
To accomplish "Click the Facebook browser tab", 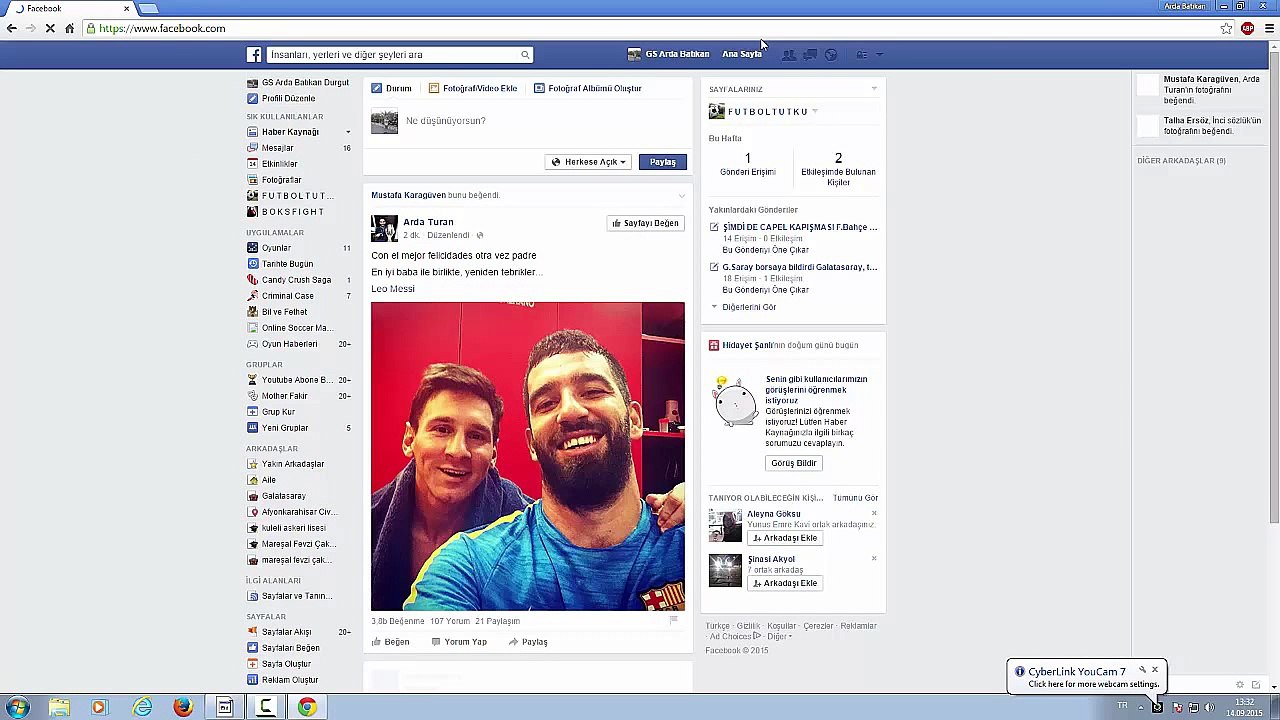I will [x=71, y=8].
